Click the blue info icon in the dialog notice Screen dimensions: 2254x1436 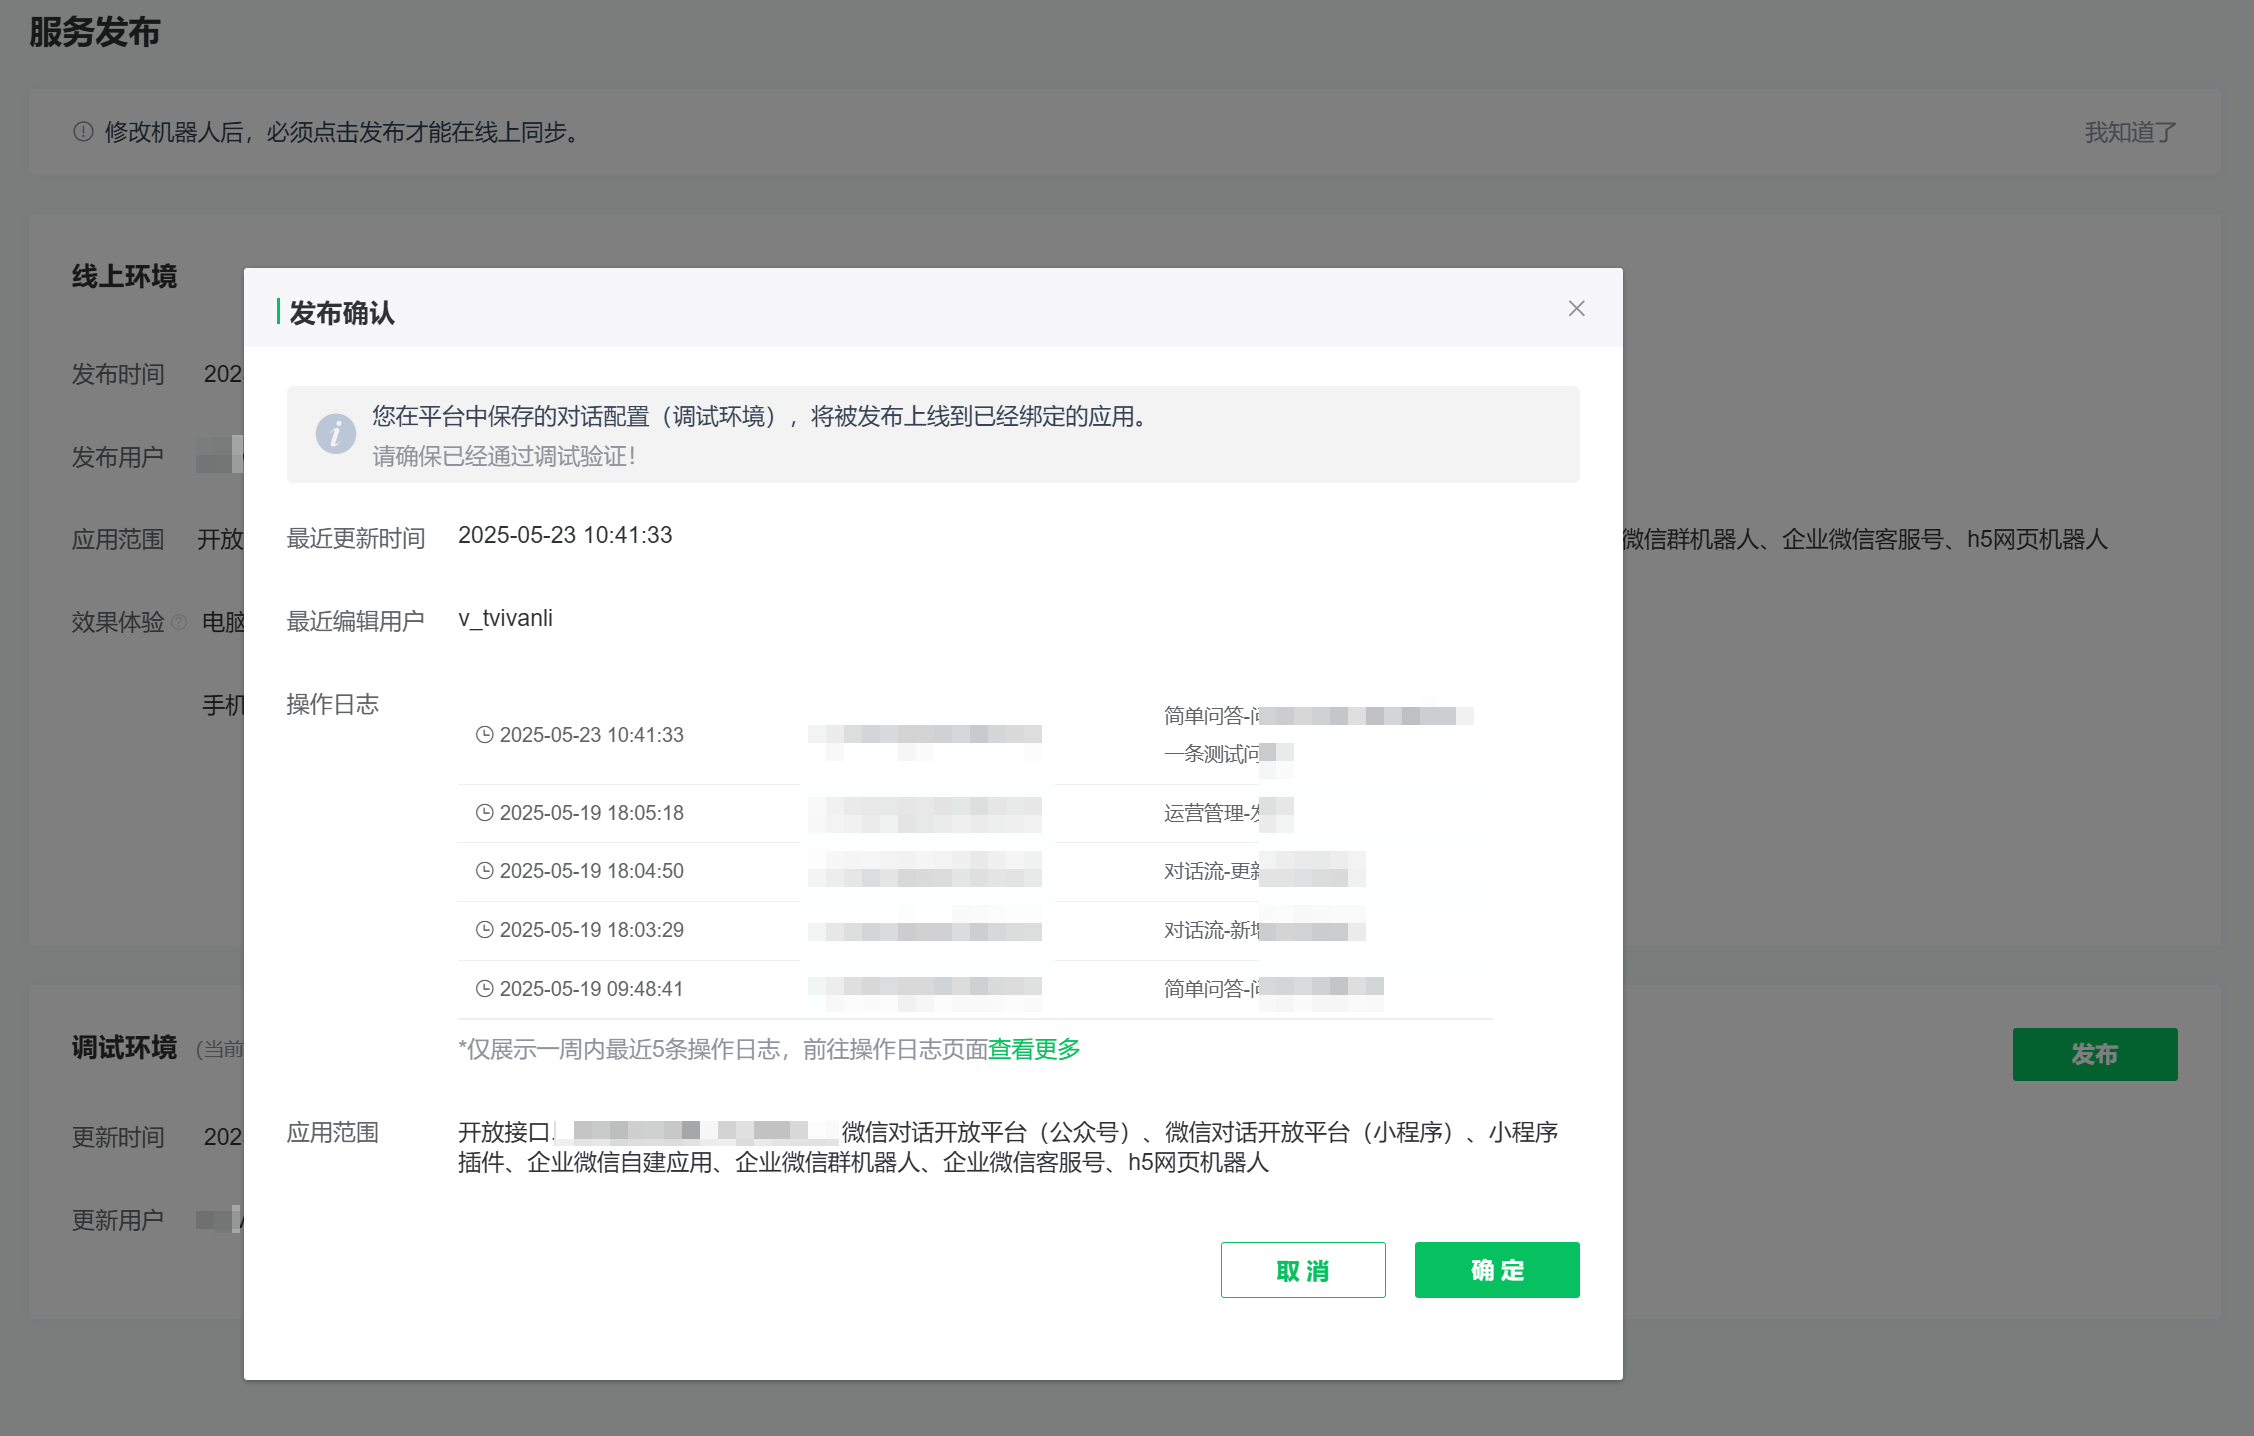coord(335,434)
